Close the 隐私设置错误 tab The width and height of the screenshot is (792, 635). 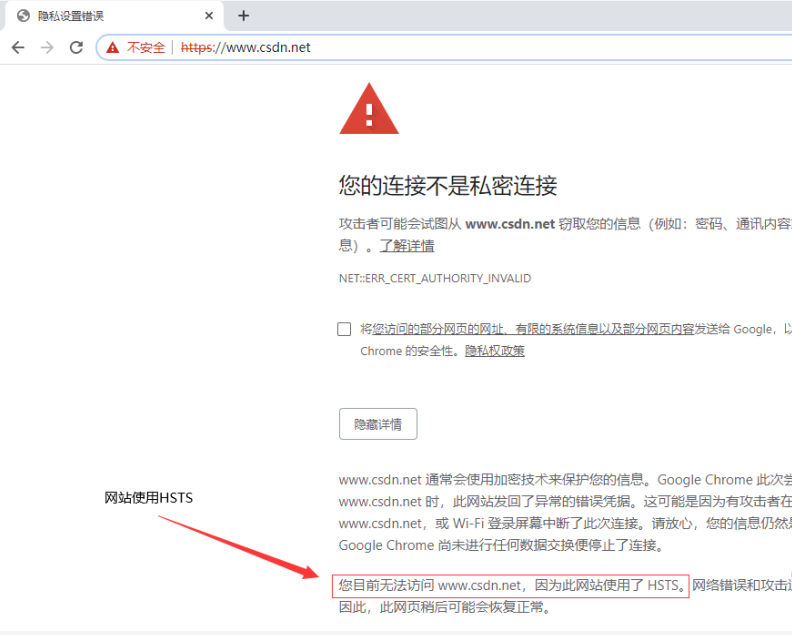209,16
